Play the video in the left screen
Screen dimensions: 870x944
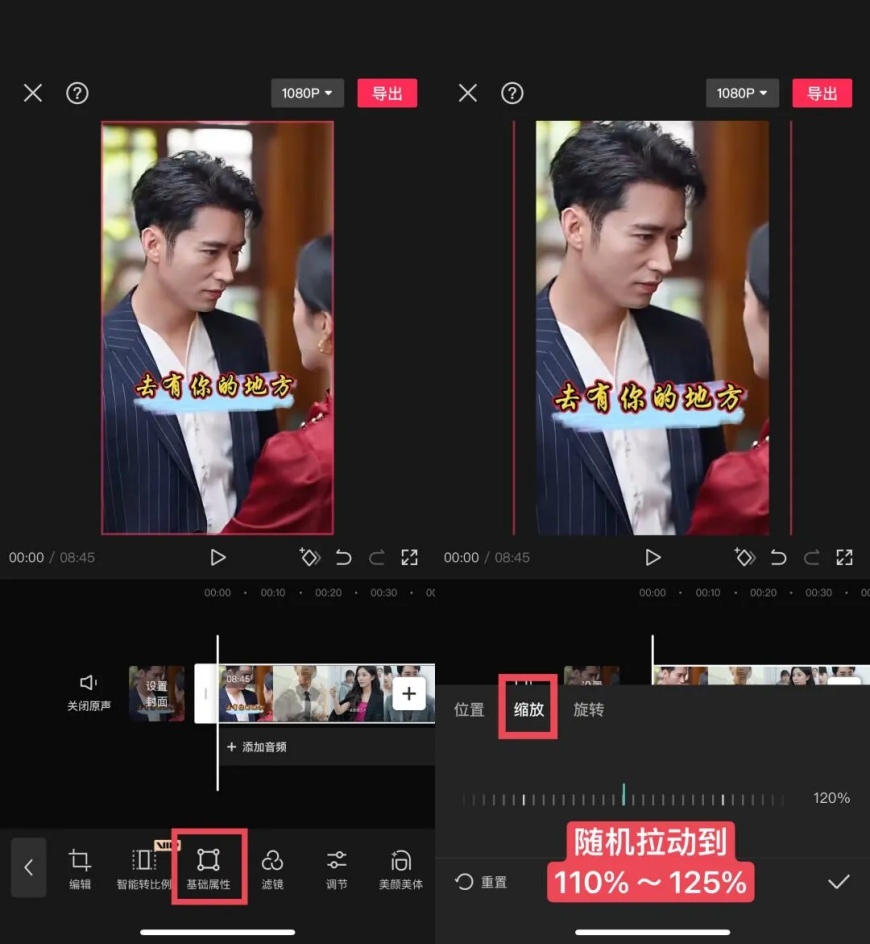[218, 557]
